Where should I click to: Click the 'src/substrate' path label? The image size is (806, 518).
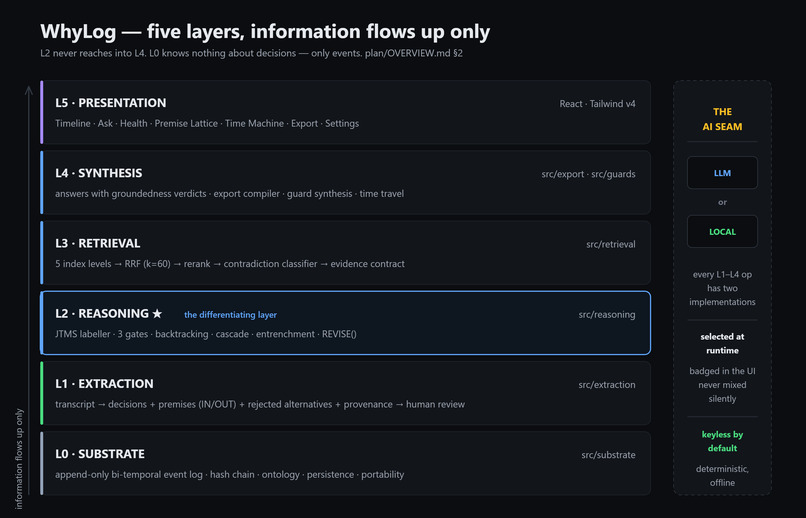click(609, 455)
